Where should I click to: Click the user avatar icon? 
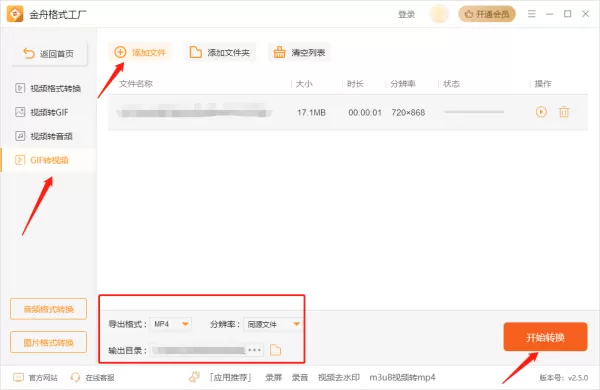(x=439, y=14)
